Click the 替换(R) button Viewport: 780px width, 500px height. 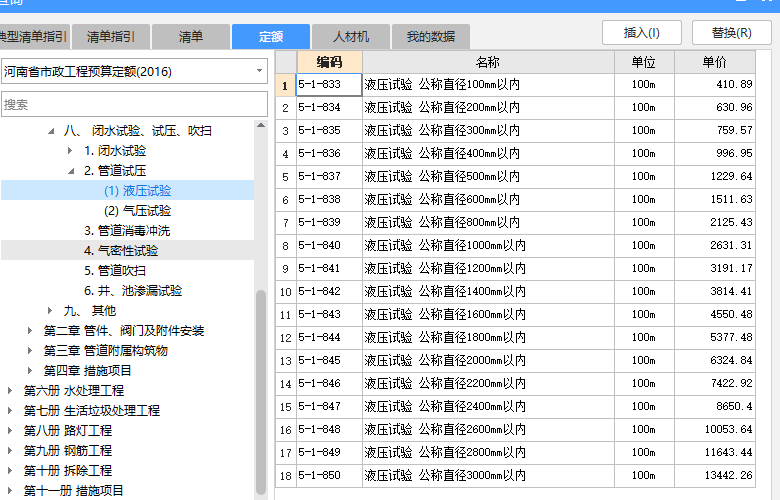[x=731, y=33]
